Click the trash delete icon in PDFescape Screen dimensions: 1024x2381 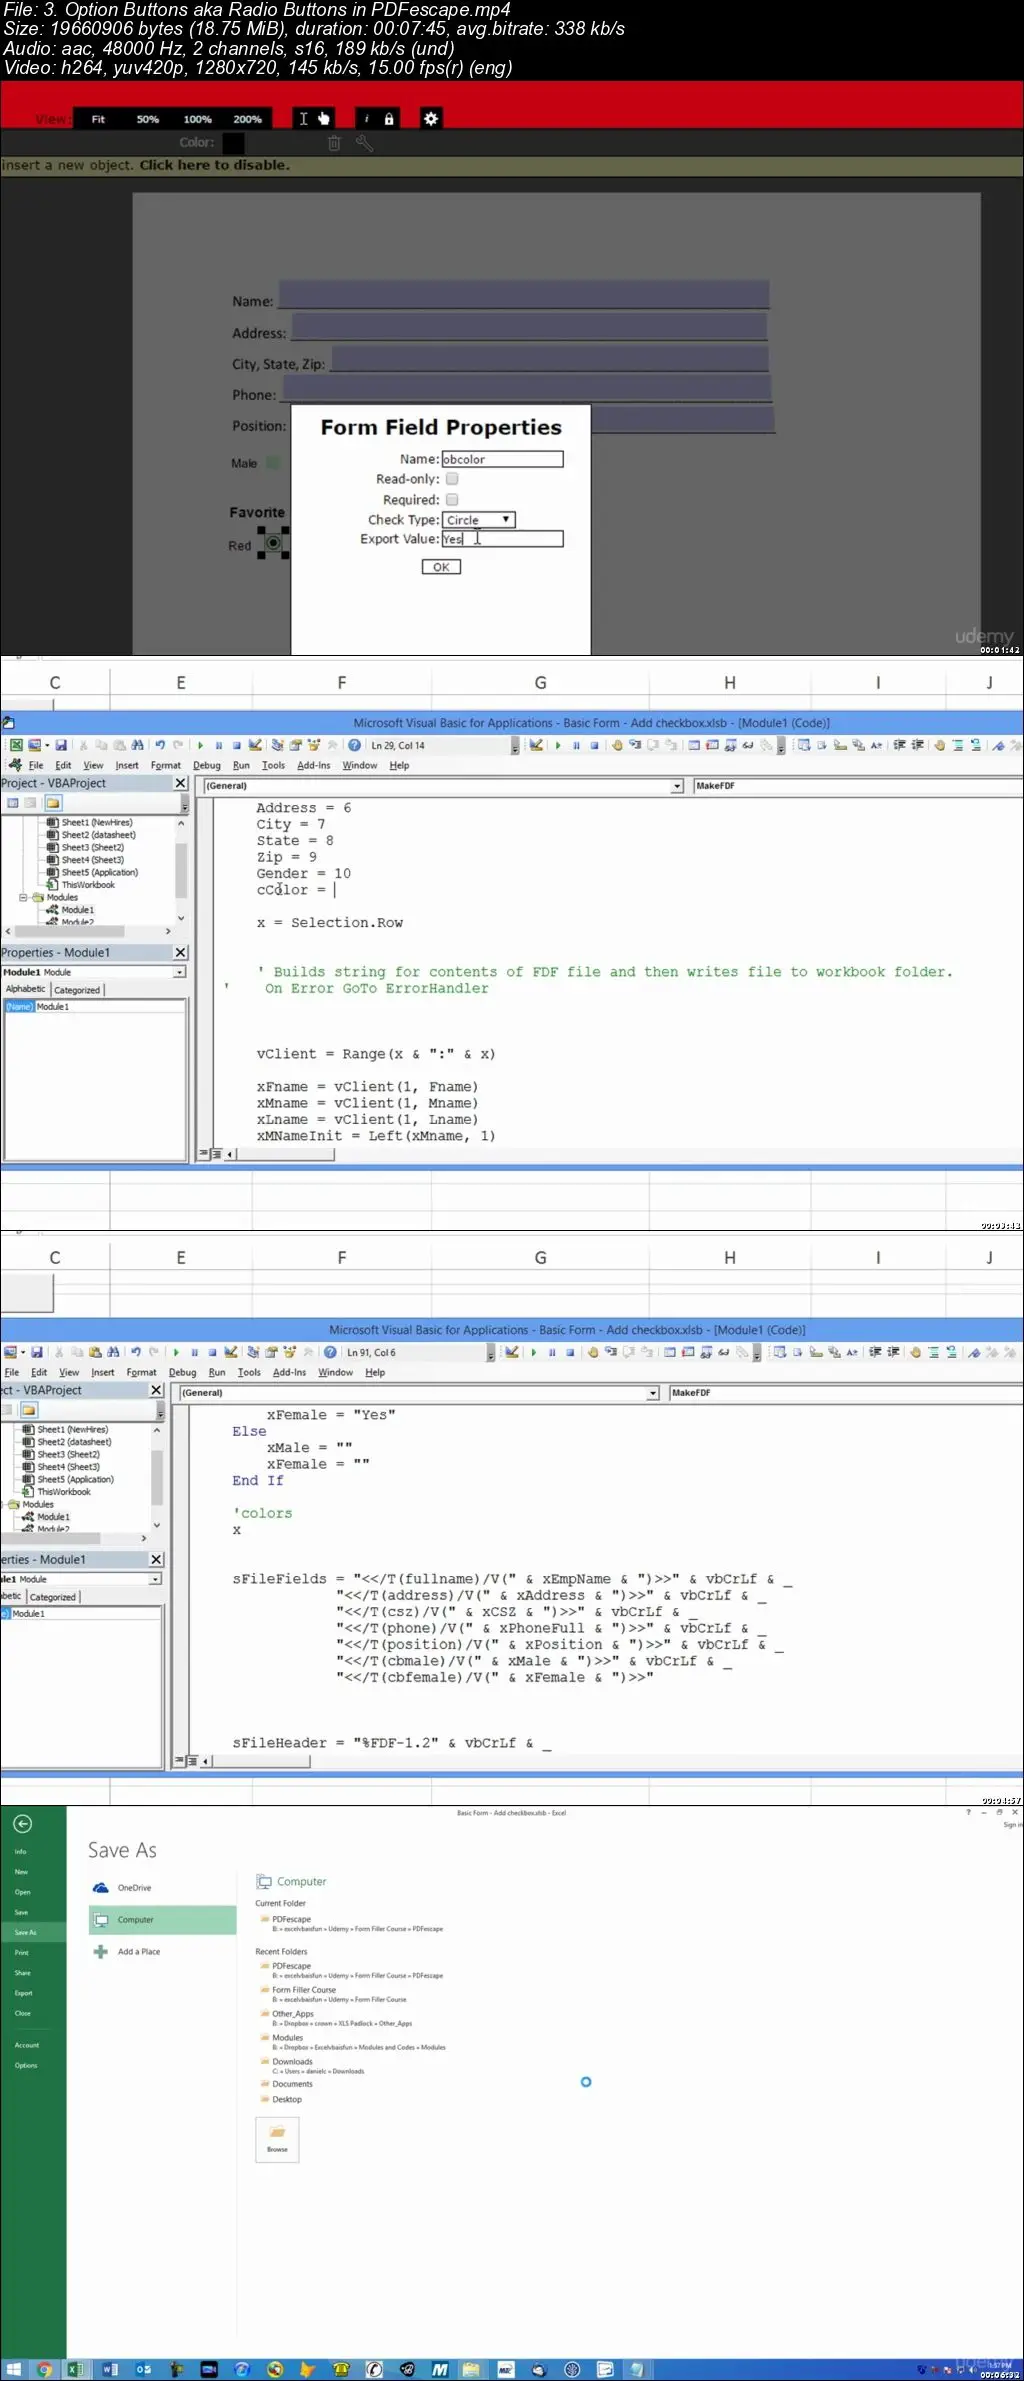point(334,143)
